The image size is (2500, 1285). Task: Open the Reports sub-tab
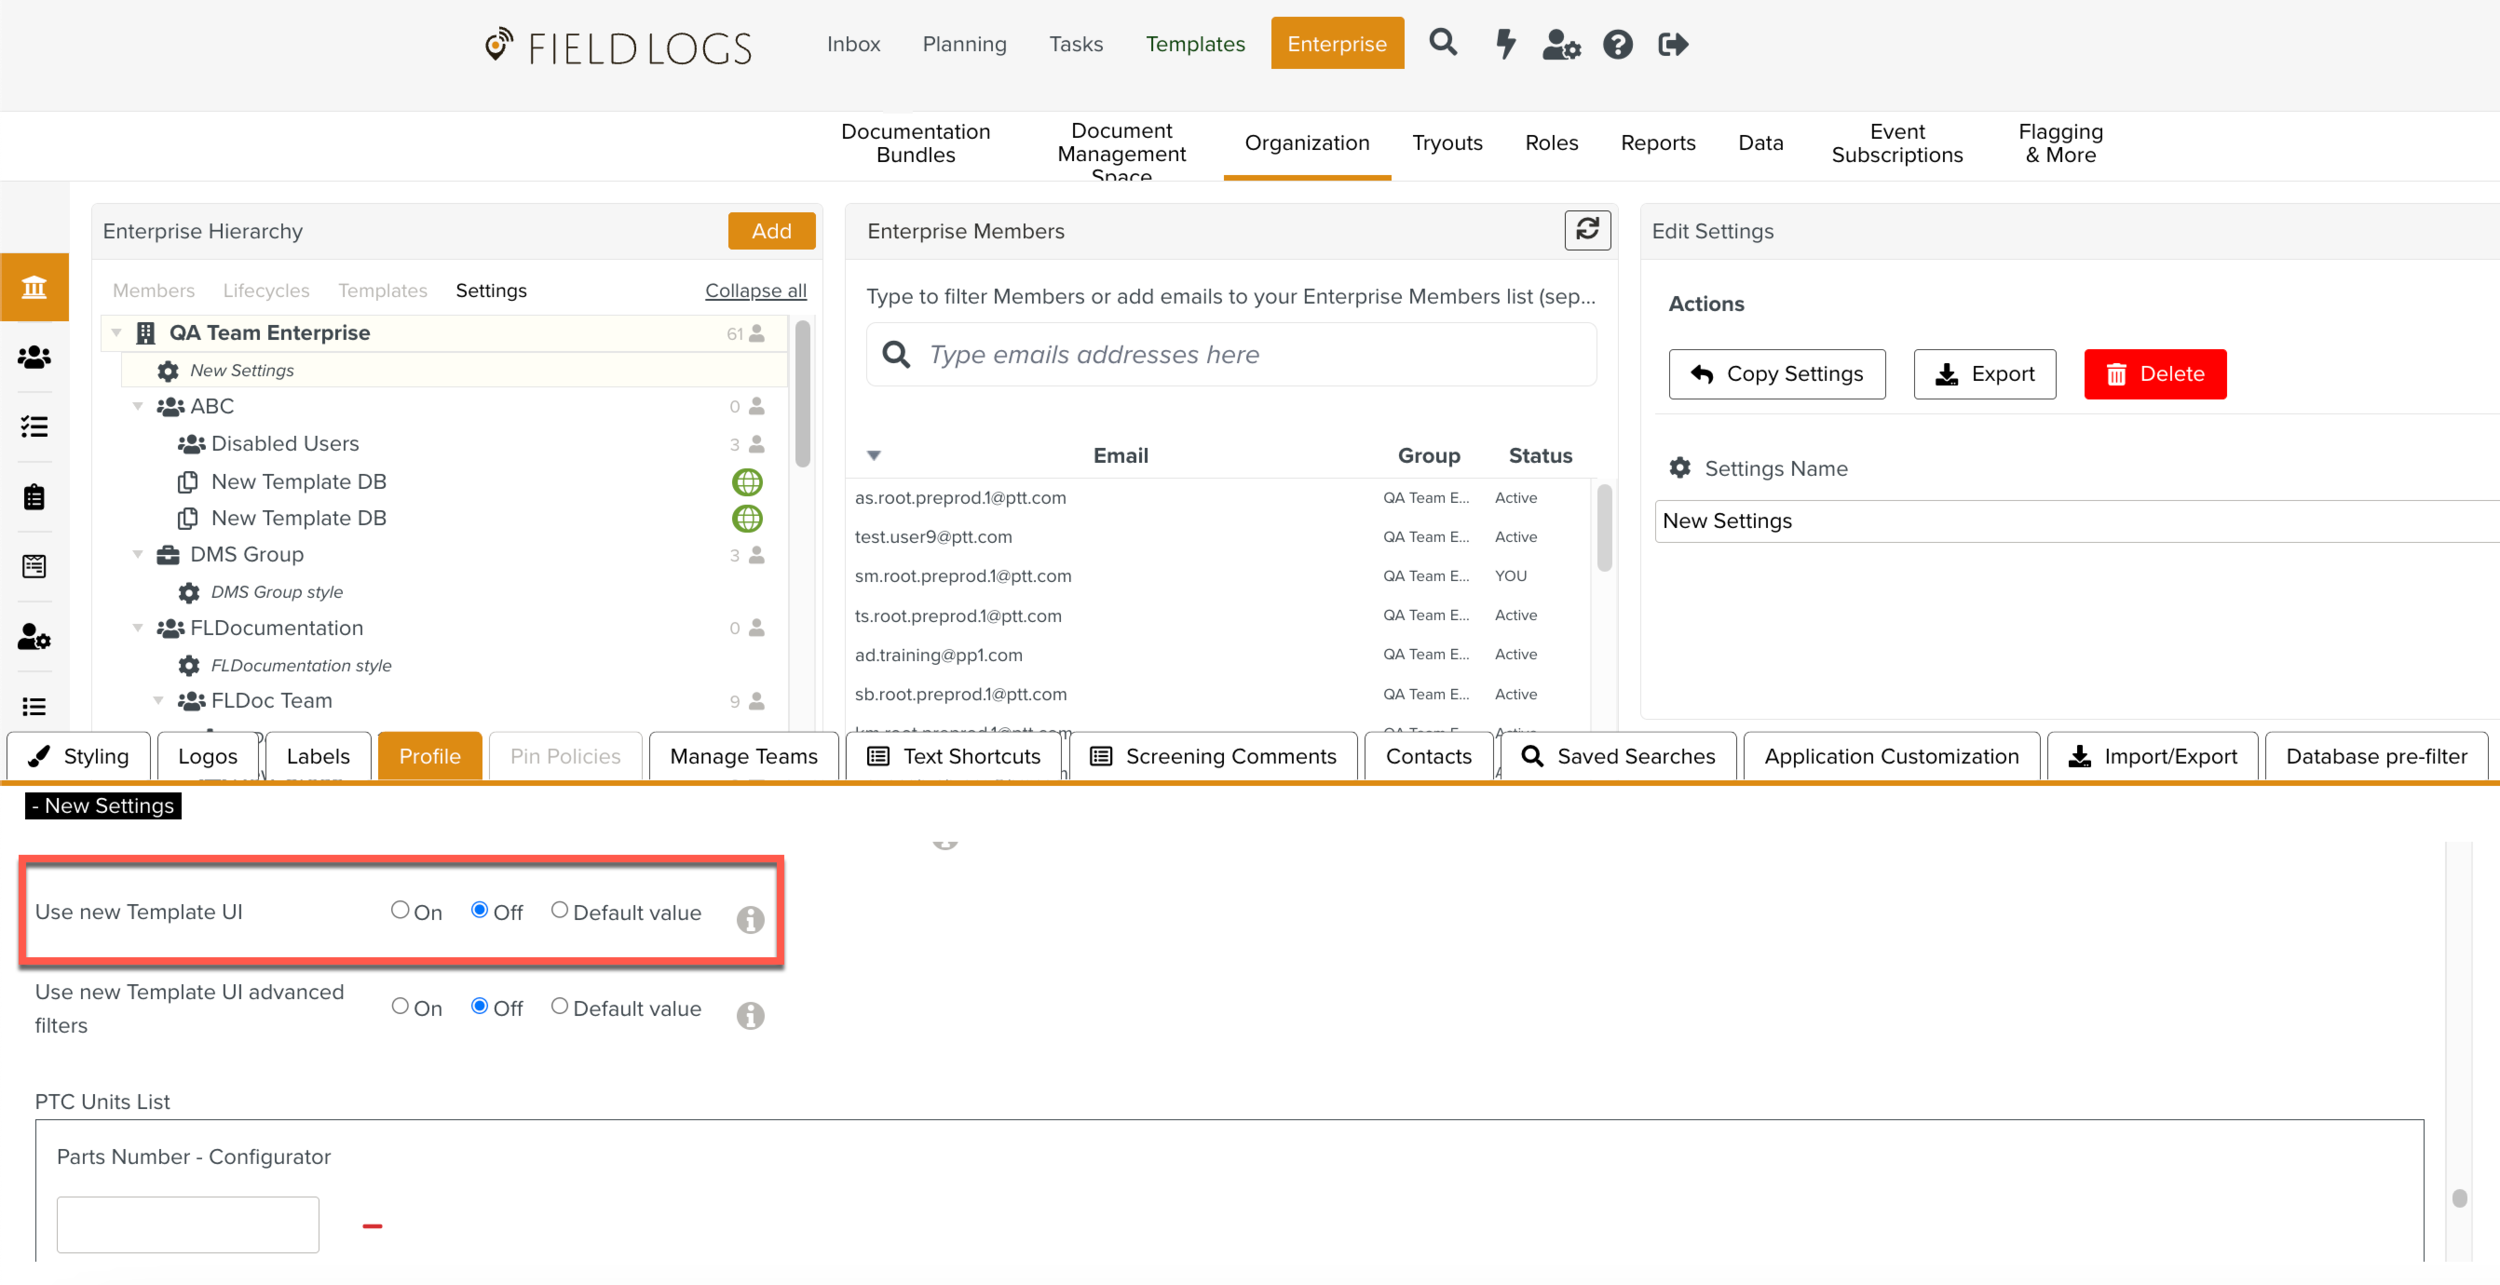(x=1658, y=143)
